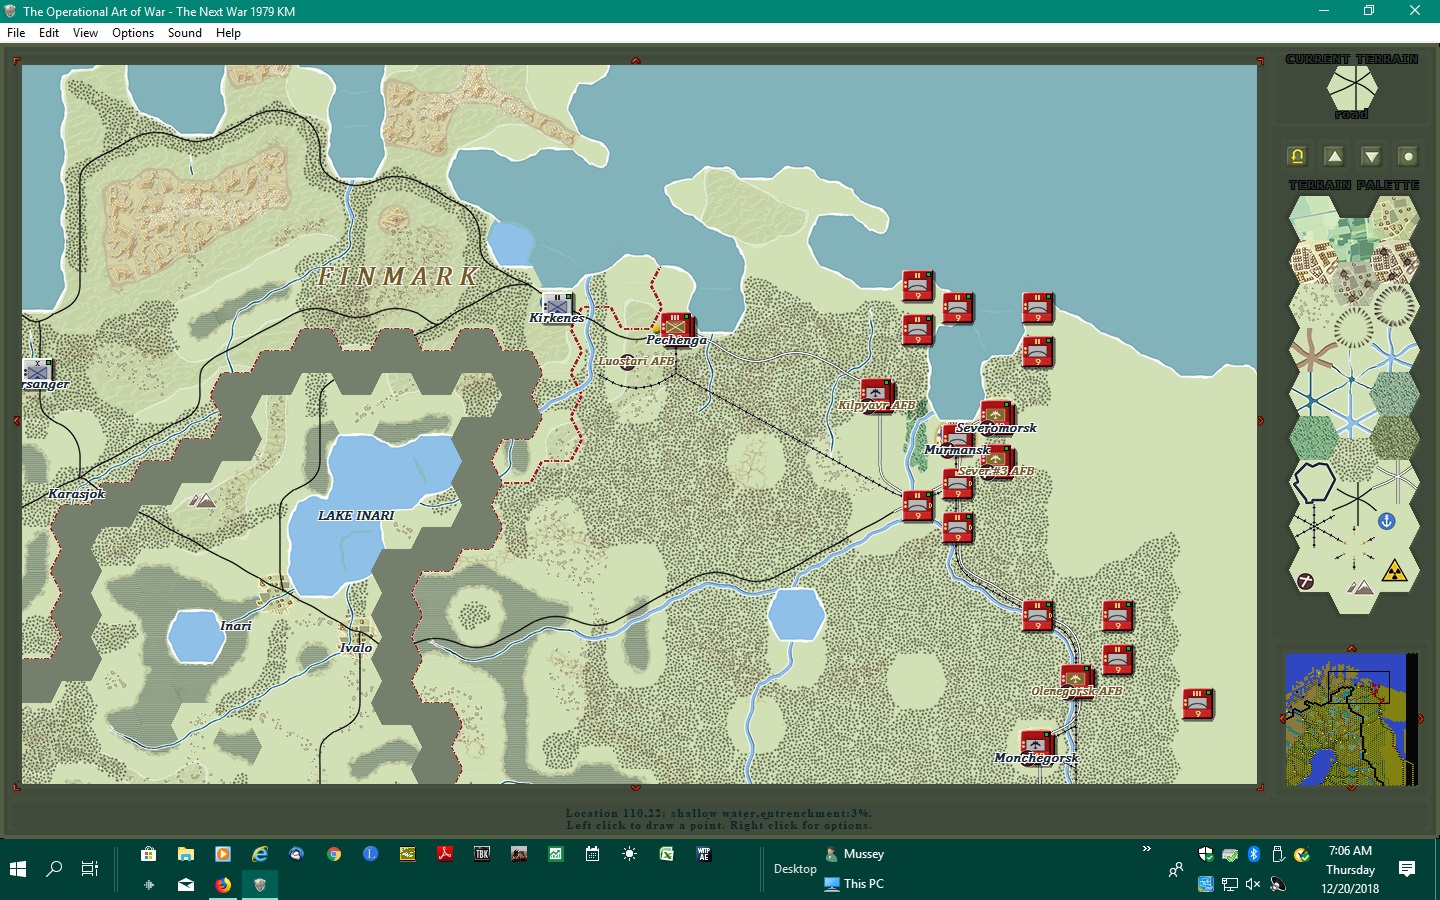The width and height of the screenshot is (1440, 900).
Task: Raise elevation with the up arrow button
Action: point(1334,156)
